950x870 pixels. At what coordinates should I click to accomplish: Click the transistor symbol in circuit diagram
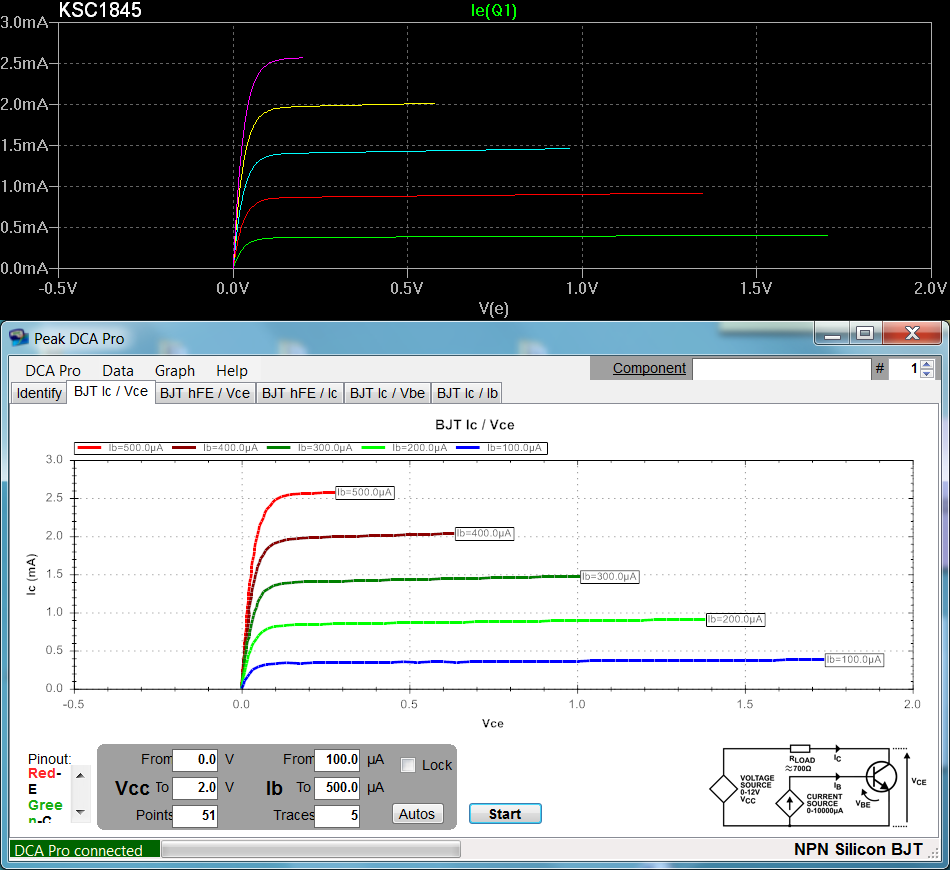click(881, 776)
